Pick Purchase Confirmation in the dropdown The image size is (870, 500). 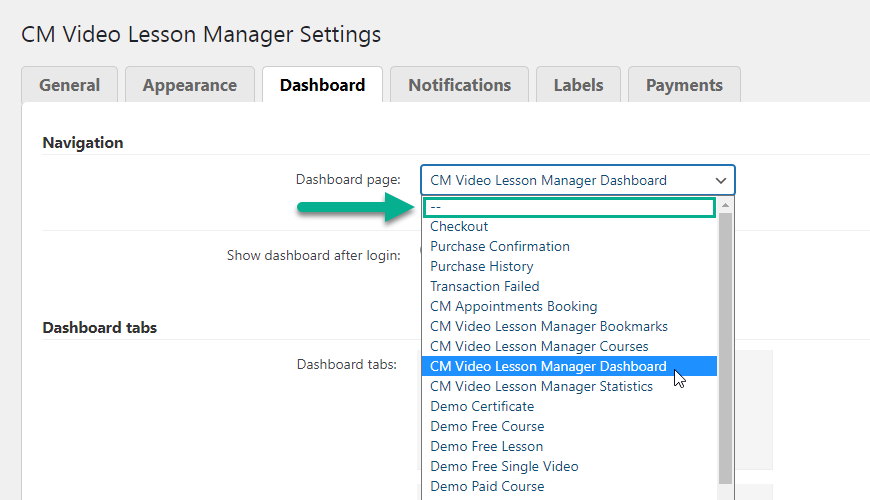click(569, 246)
